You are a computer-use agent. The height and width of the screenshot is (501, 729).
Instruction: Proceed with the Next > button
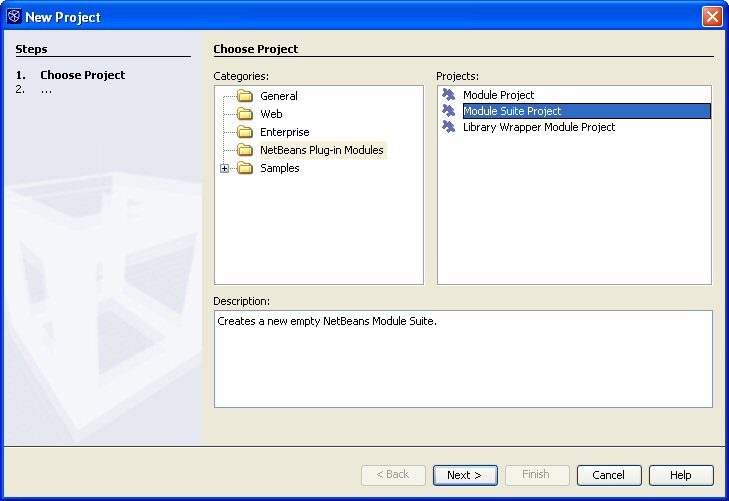pyautogui.click(x=465, y=475)
